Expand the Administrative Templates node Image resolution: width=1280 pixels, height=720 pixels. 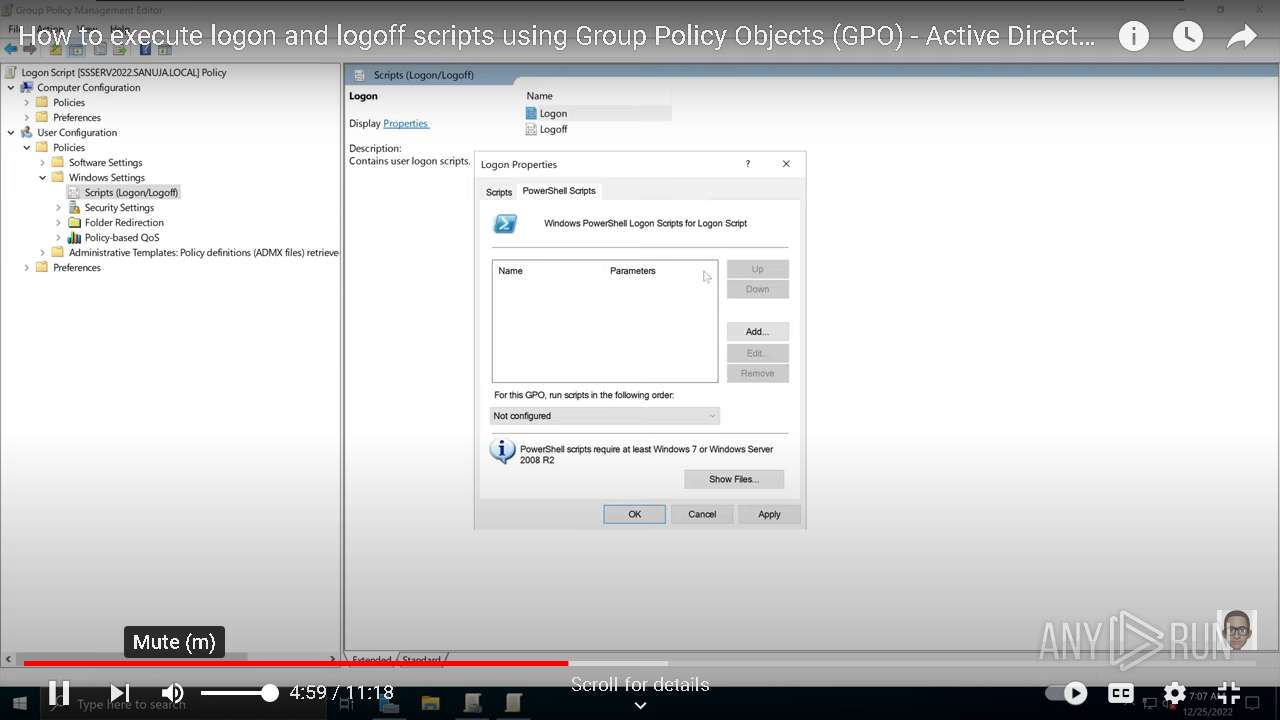(43, 252)
